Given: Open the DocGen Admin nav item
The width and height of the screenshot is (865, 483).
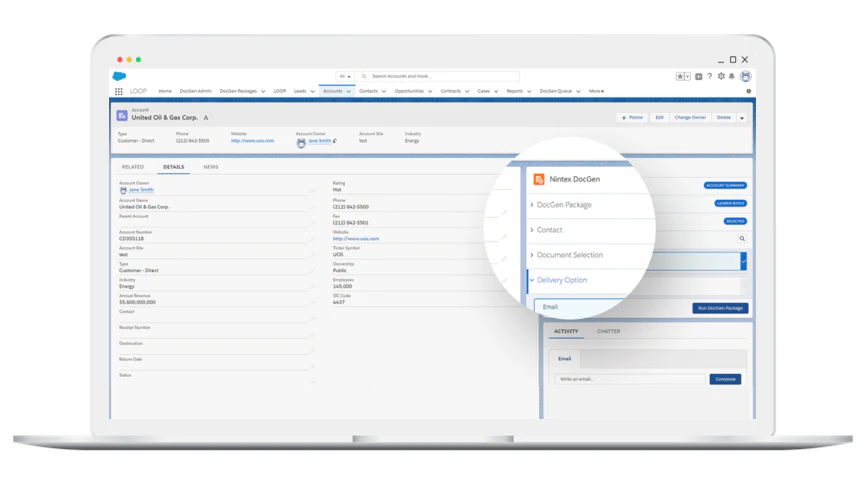Looking at the screenshot, I should [x=195, y=91].
